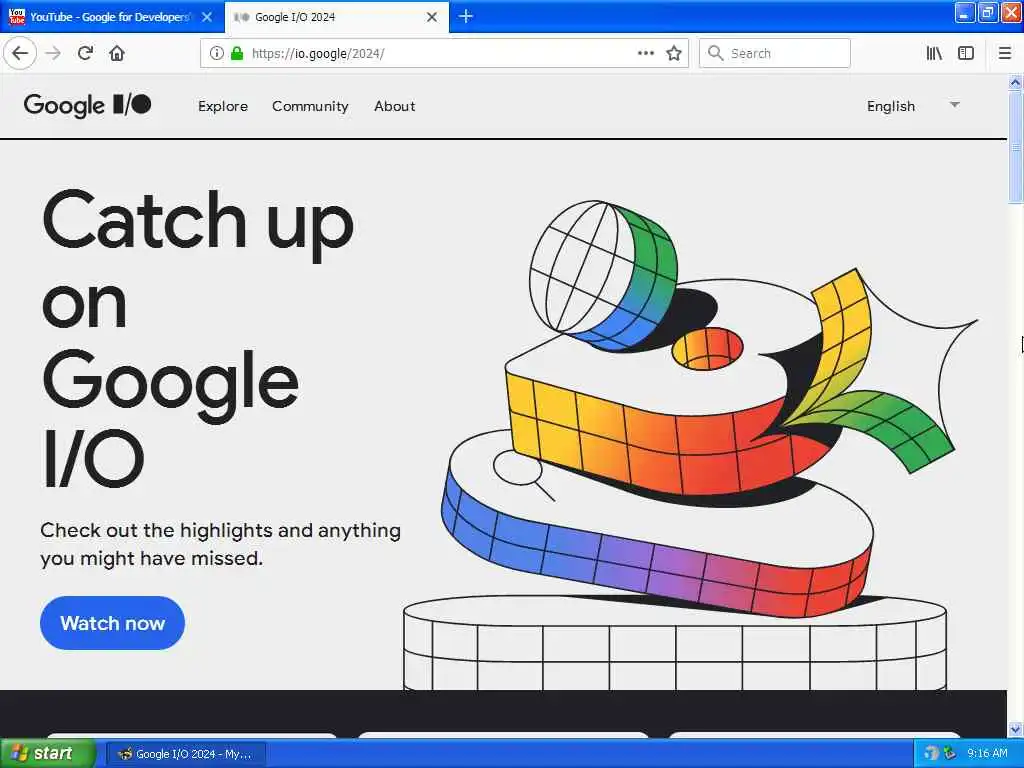Show site information icon in address bar
The width and height of the screenshot is (1024, 768).
click(x=216, y=53)
